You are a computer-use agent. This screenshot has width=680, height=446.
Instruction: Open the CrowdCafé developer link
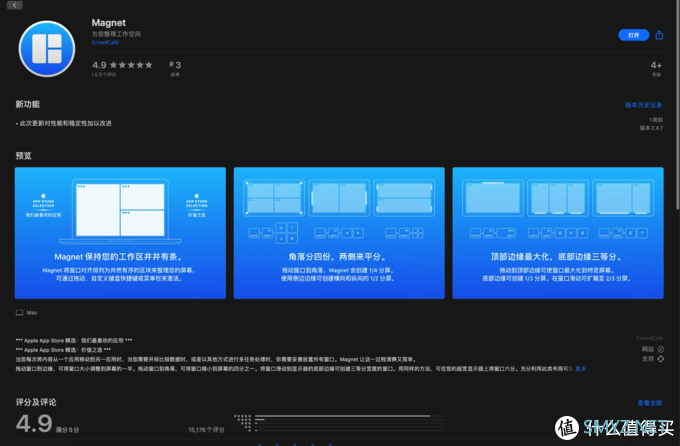coord(105,43)
